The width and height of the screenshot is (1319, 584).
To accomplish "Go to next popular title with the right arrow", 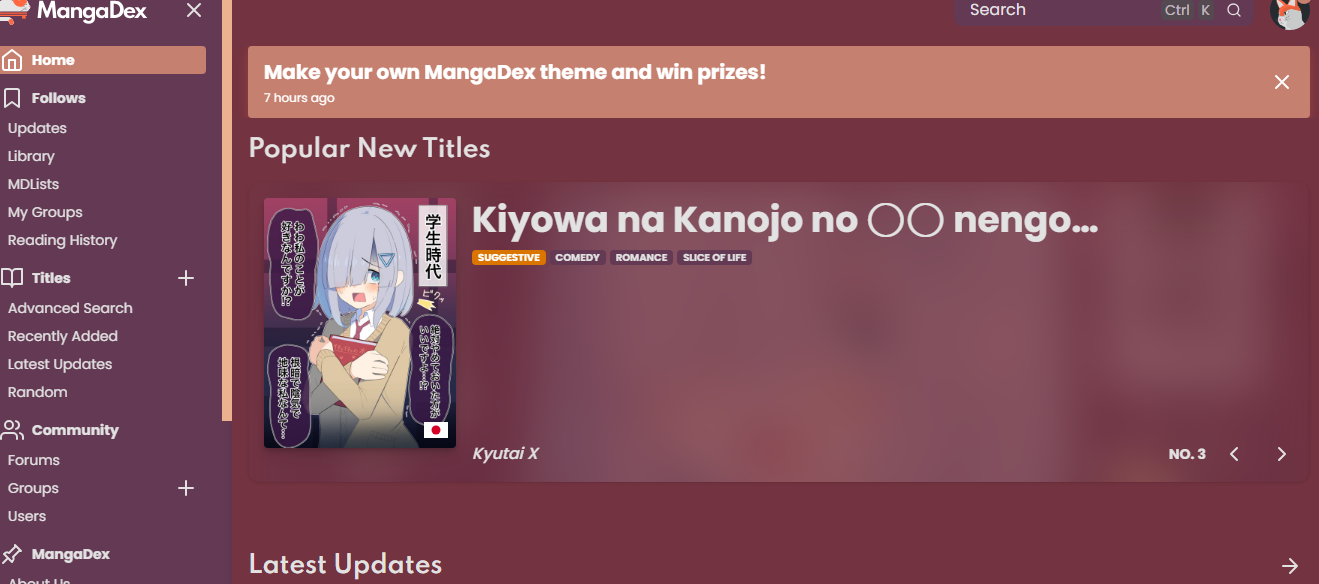I will (x=1282, y=454).
